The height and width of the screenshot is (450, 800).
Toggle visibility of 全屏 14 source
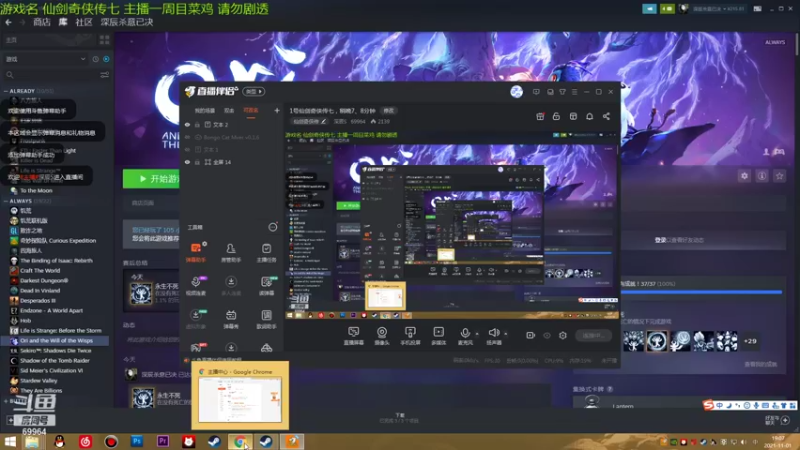coord(187,162)
